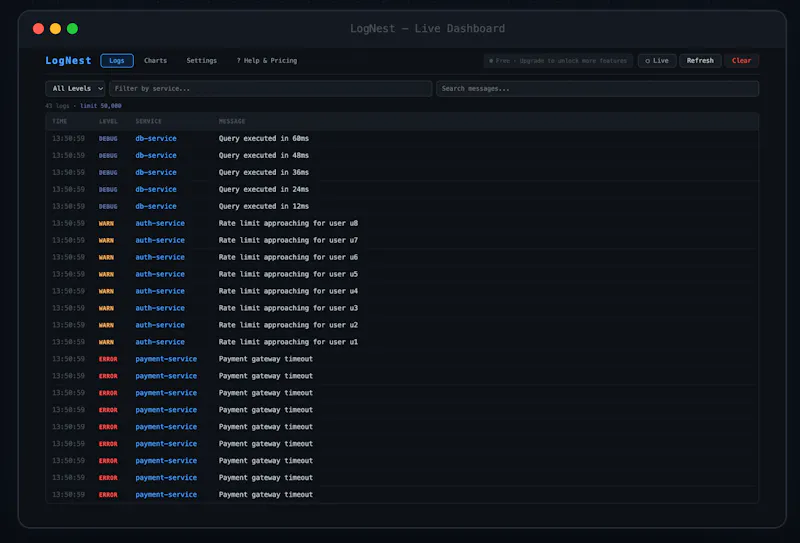The image size is (800, 543).
Task: Select "Rate limit approaching for user u1"
Action: pos(288,342)
